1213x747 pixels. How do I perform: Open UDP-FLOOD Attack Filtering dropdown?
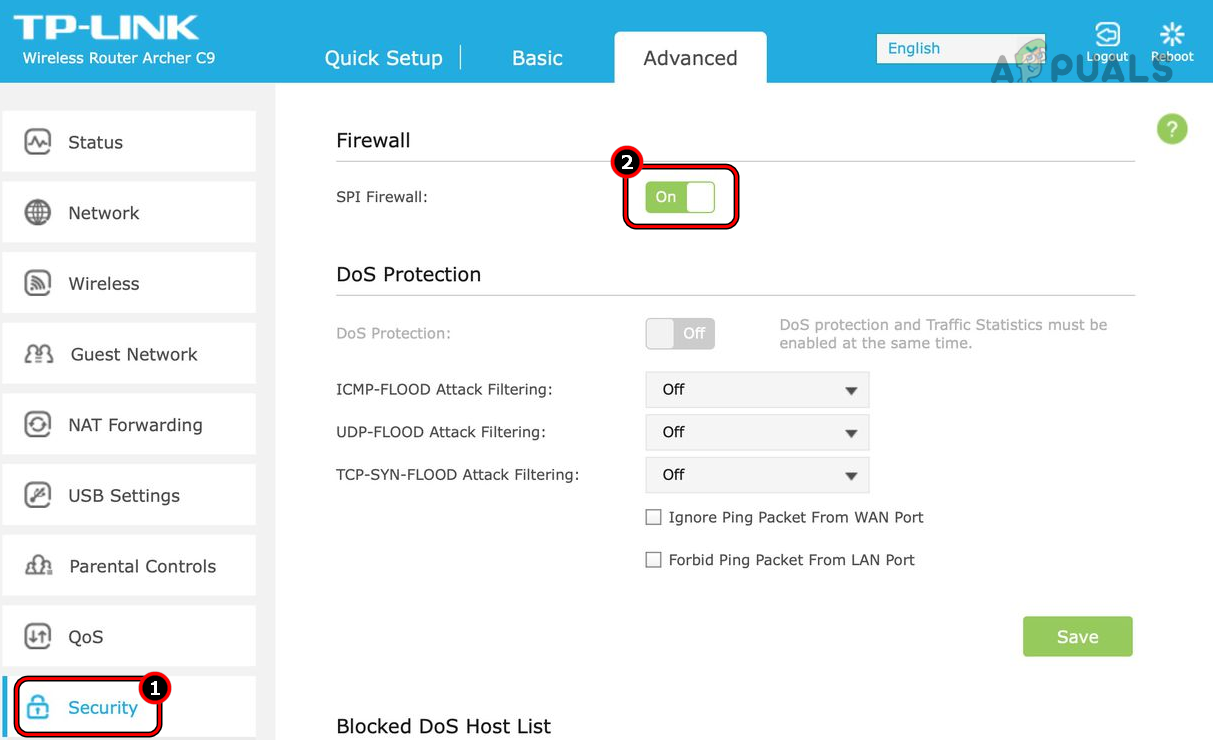756,432
